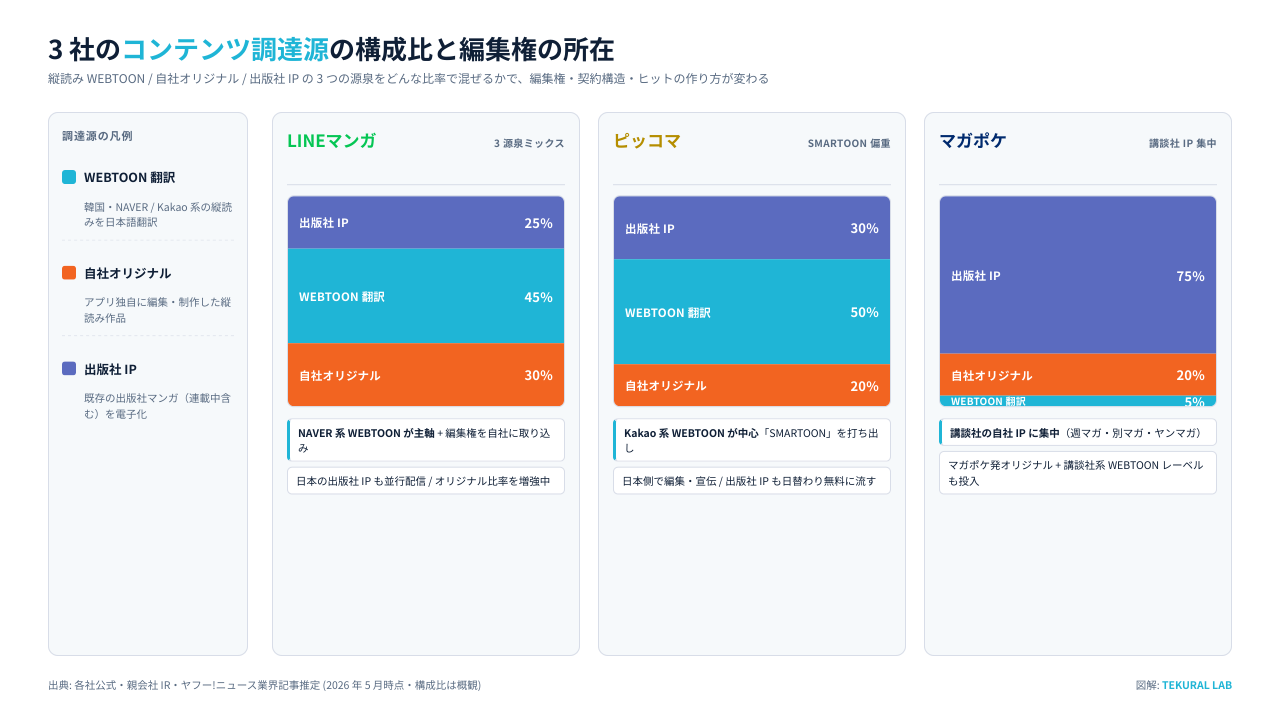The height and width of the screenshot is (720, 1280).
Task: Click the orange 自社オリジナル legend swatch
Action: coord(69,273)
